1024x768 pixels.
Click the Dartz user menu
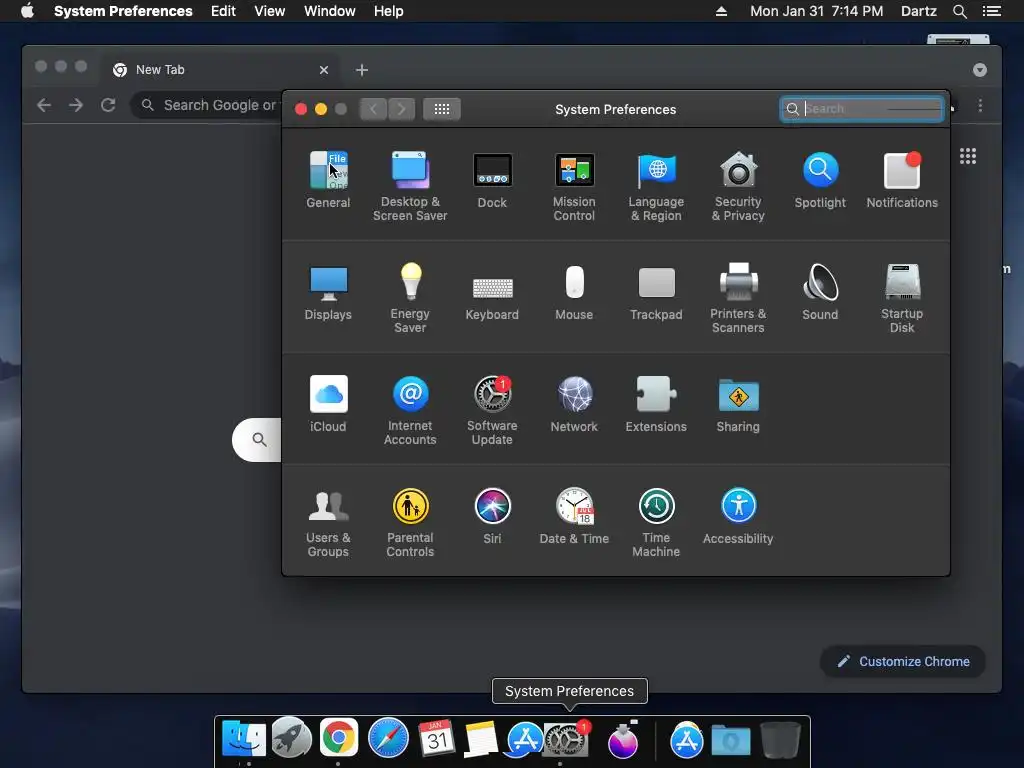[918, 11]
